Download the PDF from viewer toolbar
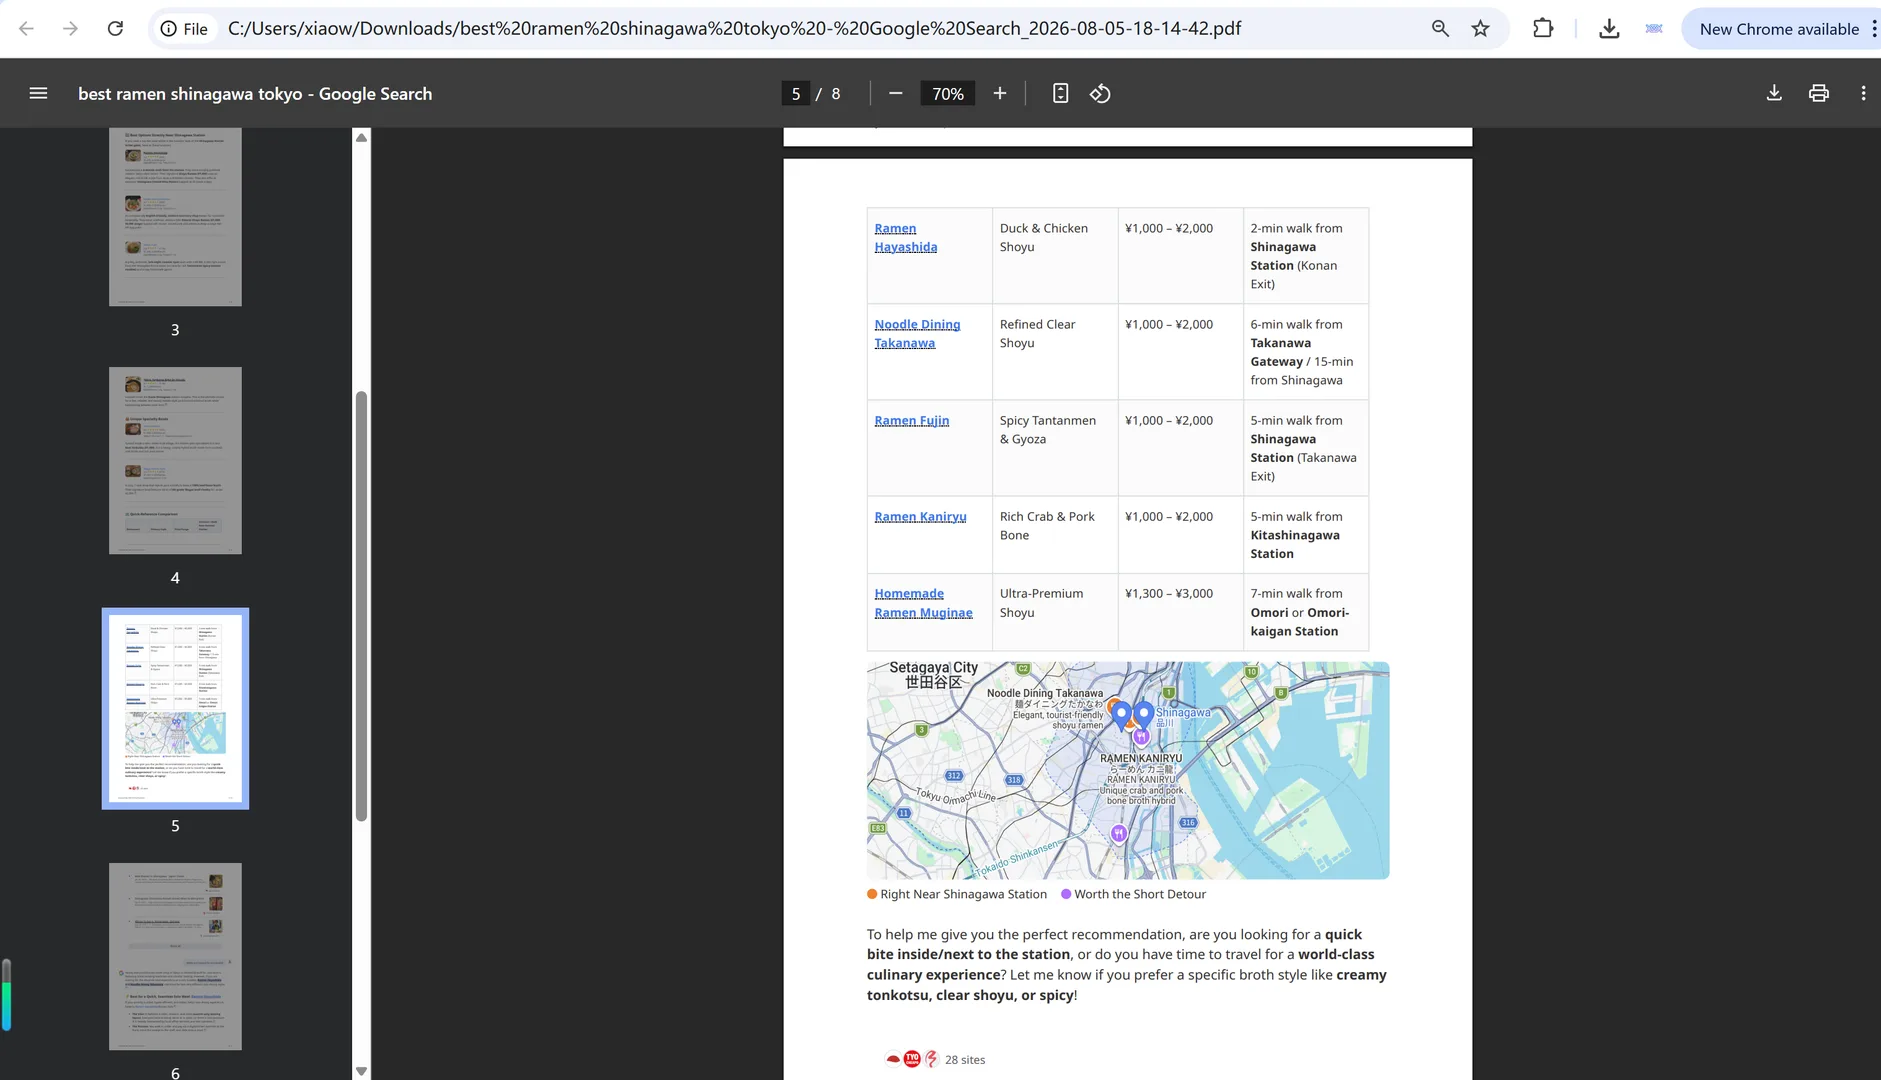1881x1080 pixels. pos(1774,93)
